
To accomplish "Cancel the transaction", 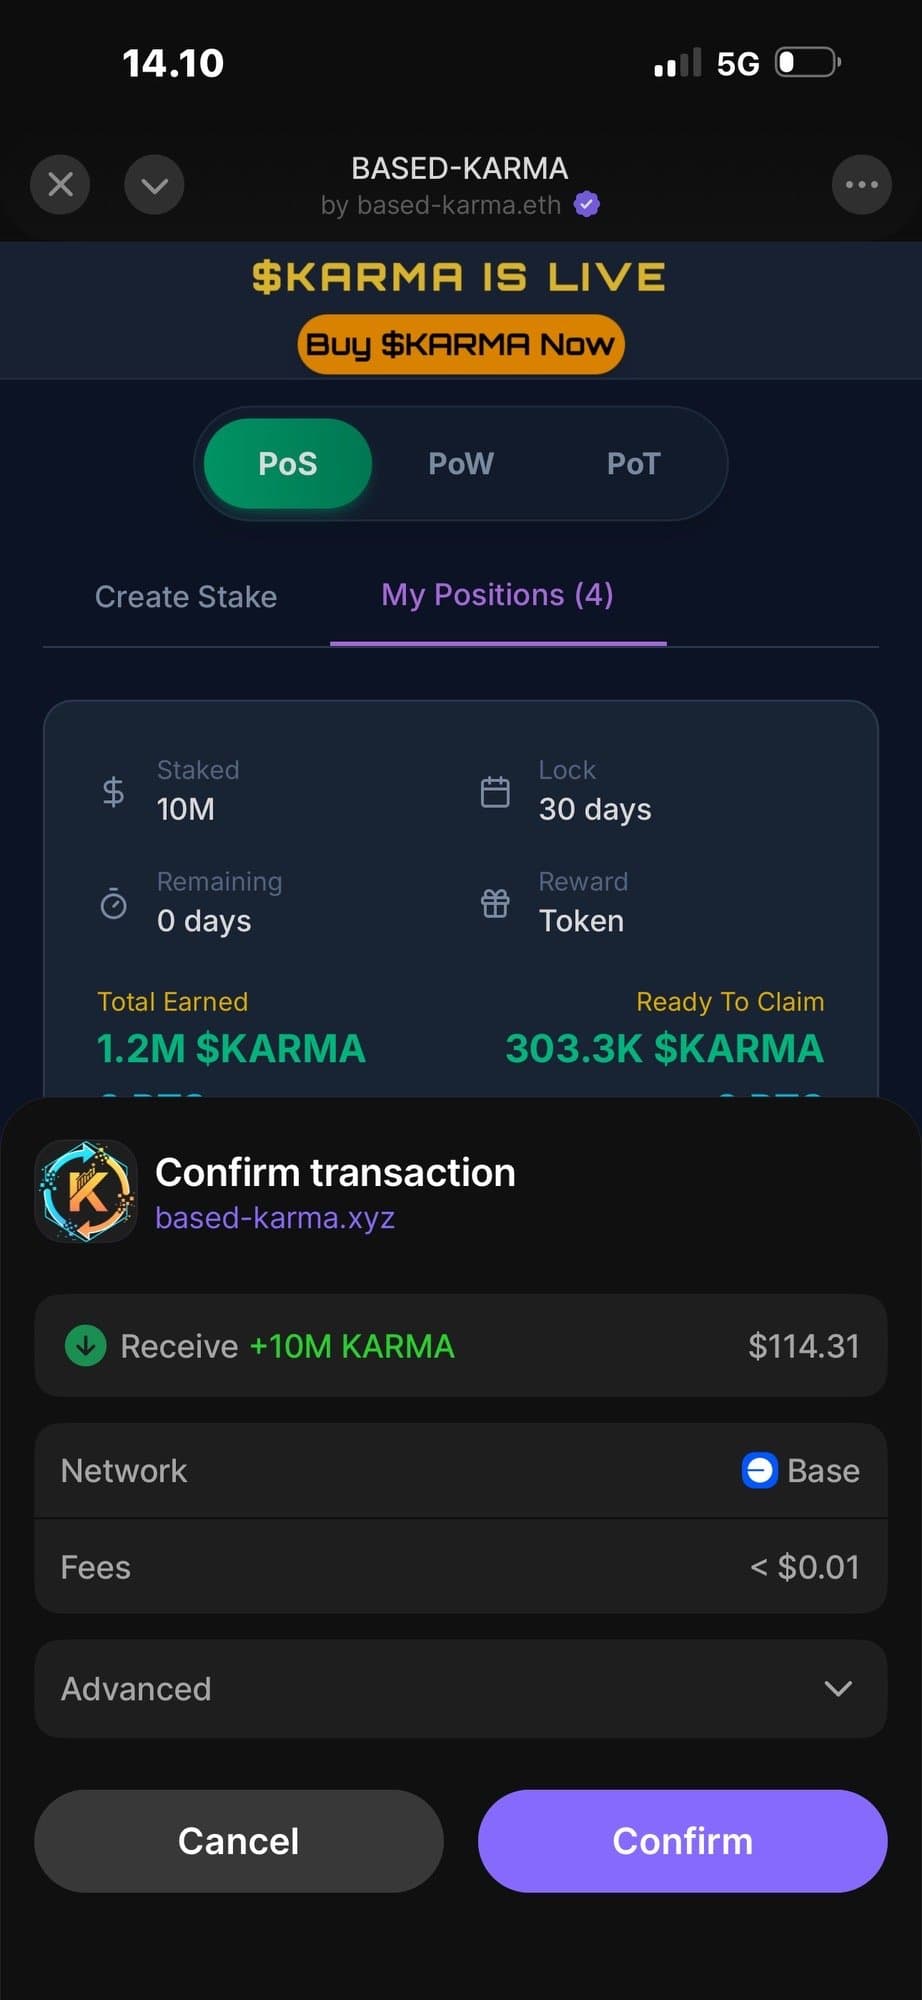I will 239,1841.
